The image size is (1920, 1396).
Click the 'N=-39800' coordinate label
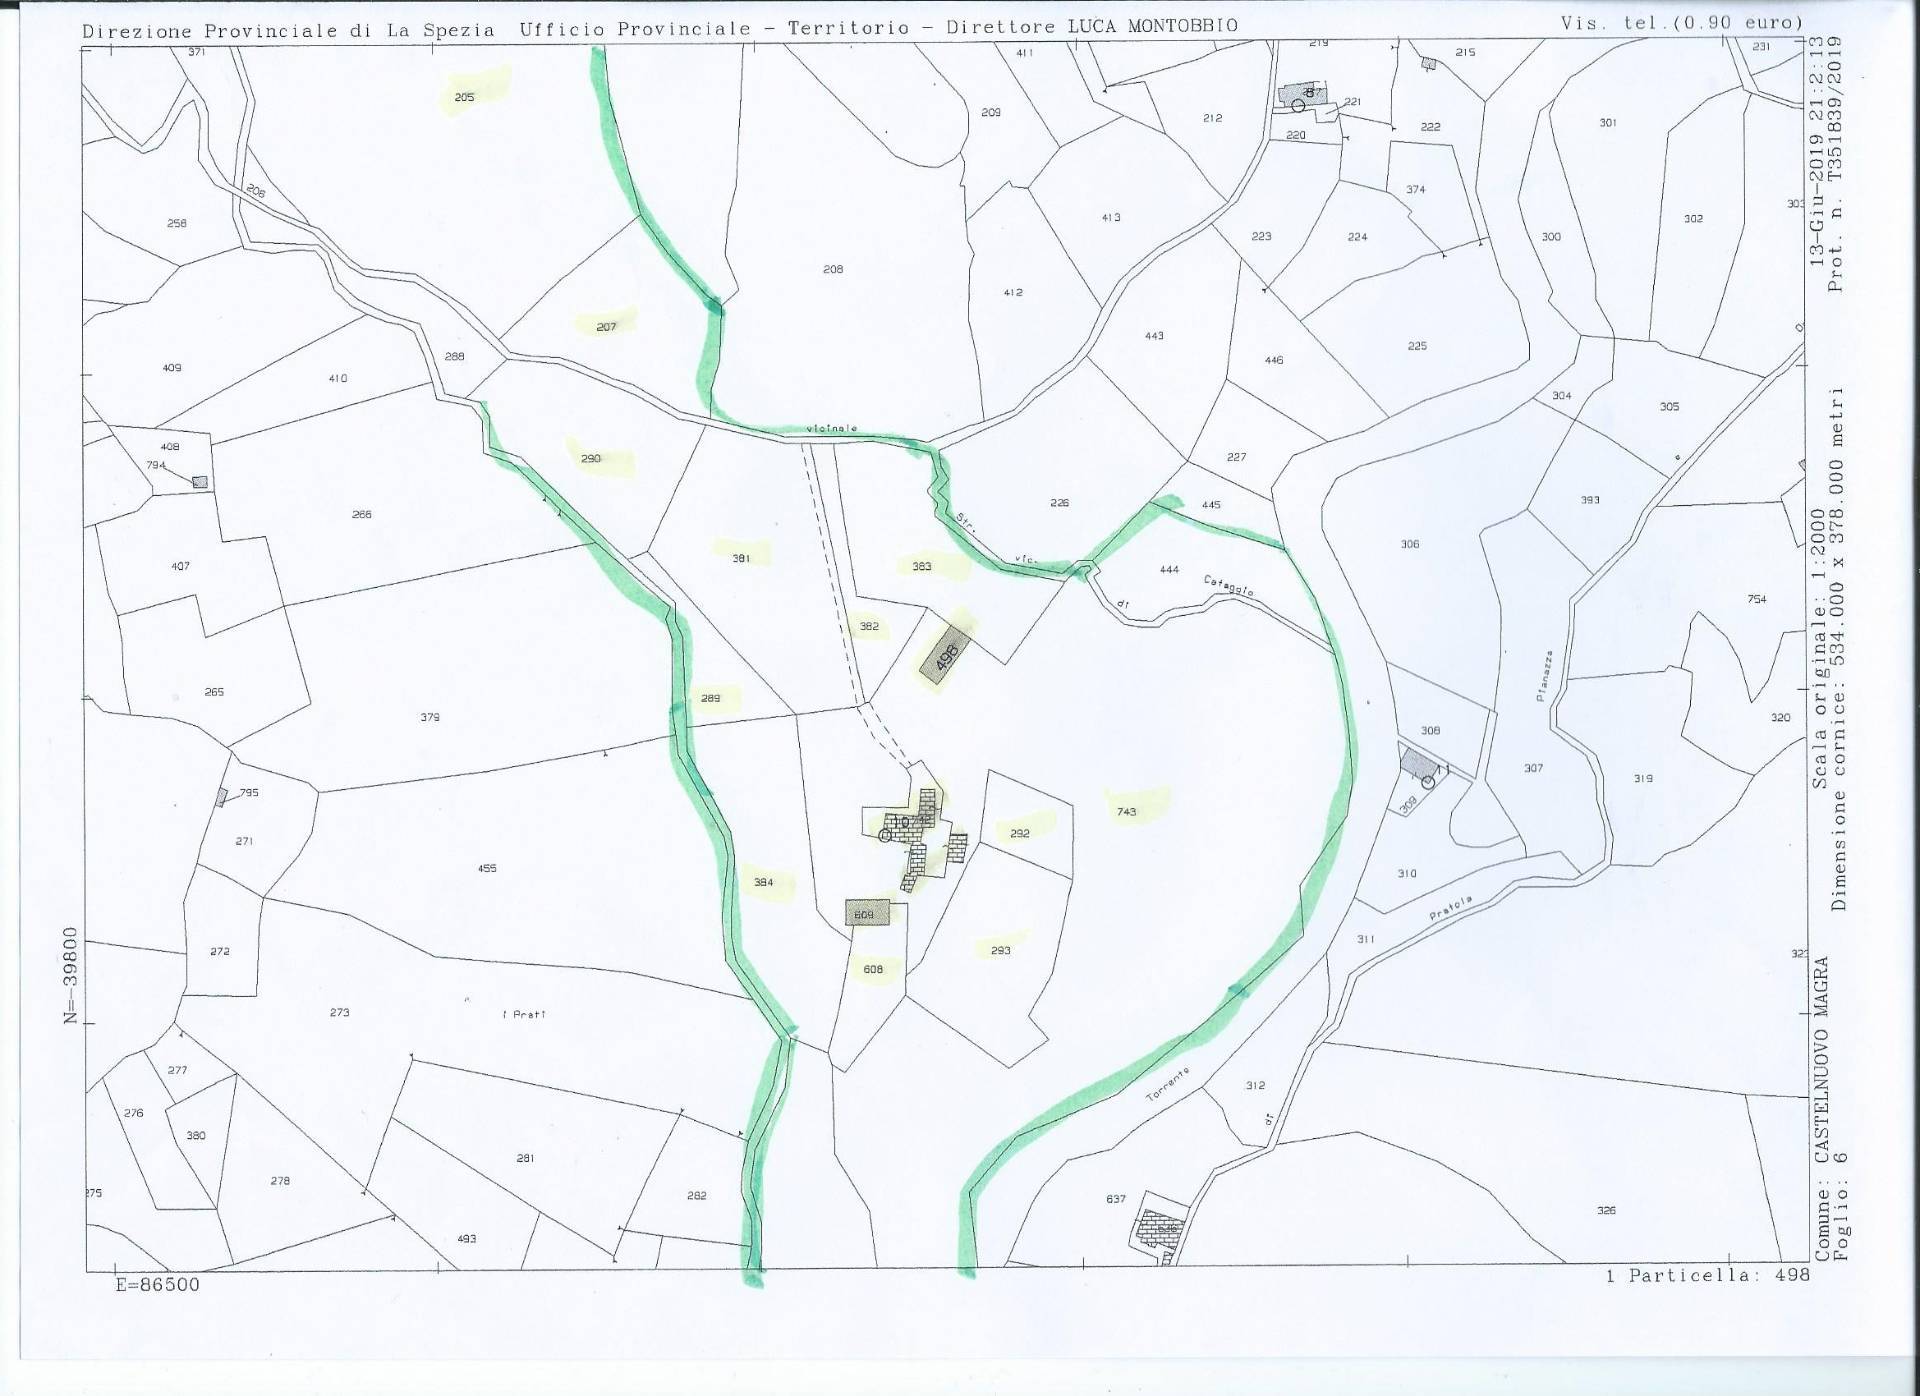(70, 975)
